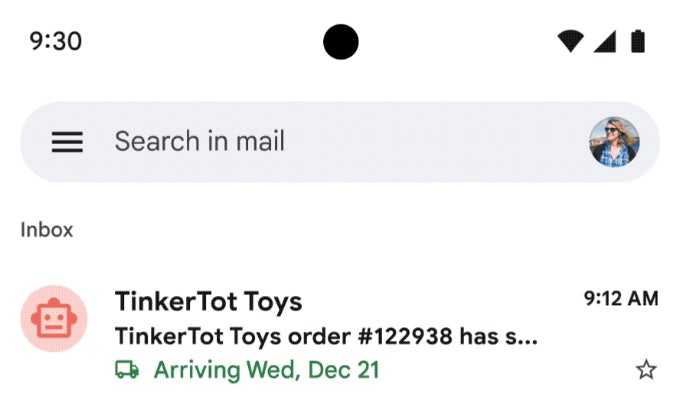Tap the front camera cutout dot
Image resolution: width=680 pixels, height=412 pixels.
341,41
